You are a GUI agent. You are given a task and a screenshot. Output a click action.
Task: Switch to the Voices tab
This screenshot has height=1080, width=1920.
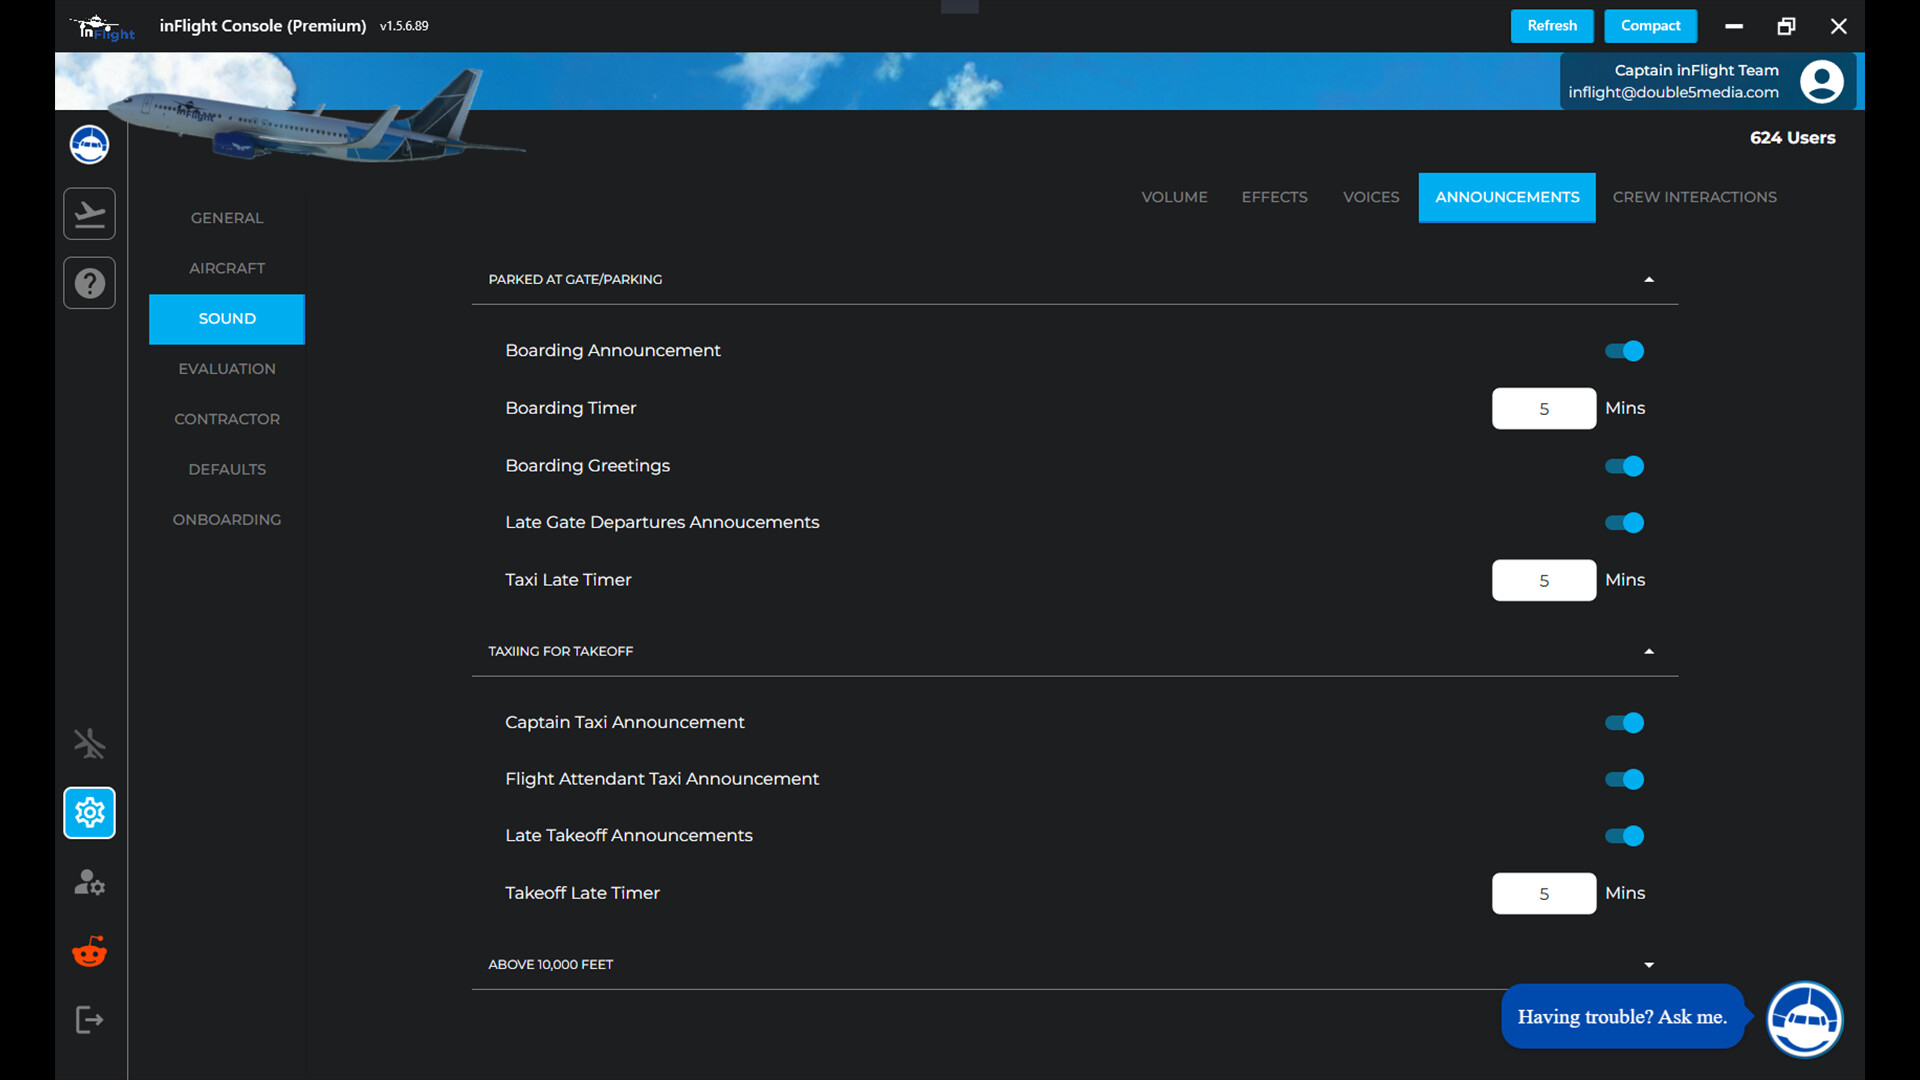(1370, 197)
